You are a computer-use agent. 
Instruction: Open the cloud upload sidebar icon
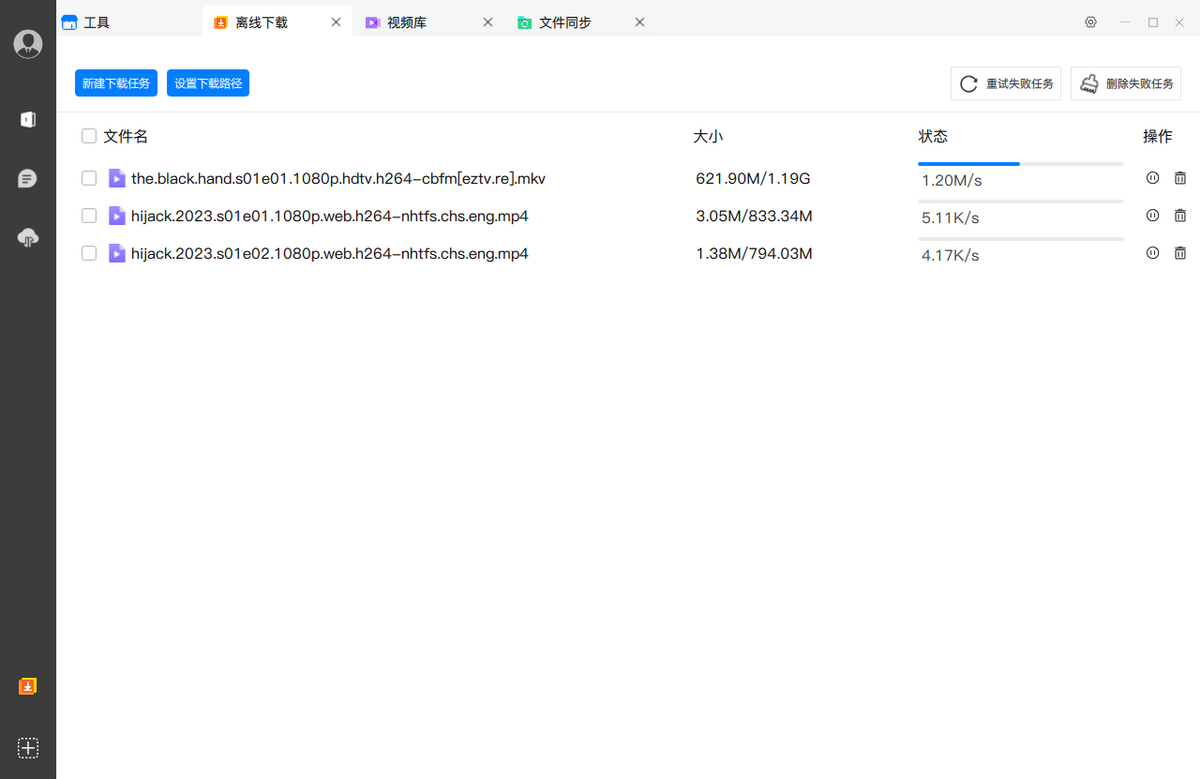28,237
